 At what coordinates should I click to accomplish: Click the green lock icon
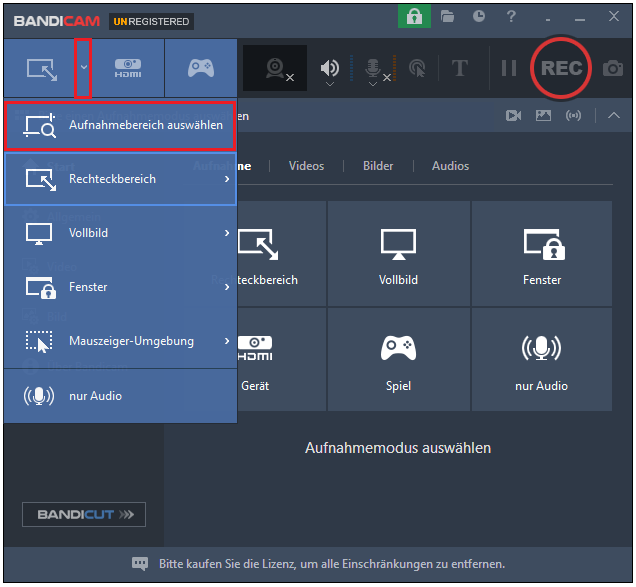pos(414,17)
